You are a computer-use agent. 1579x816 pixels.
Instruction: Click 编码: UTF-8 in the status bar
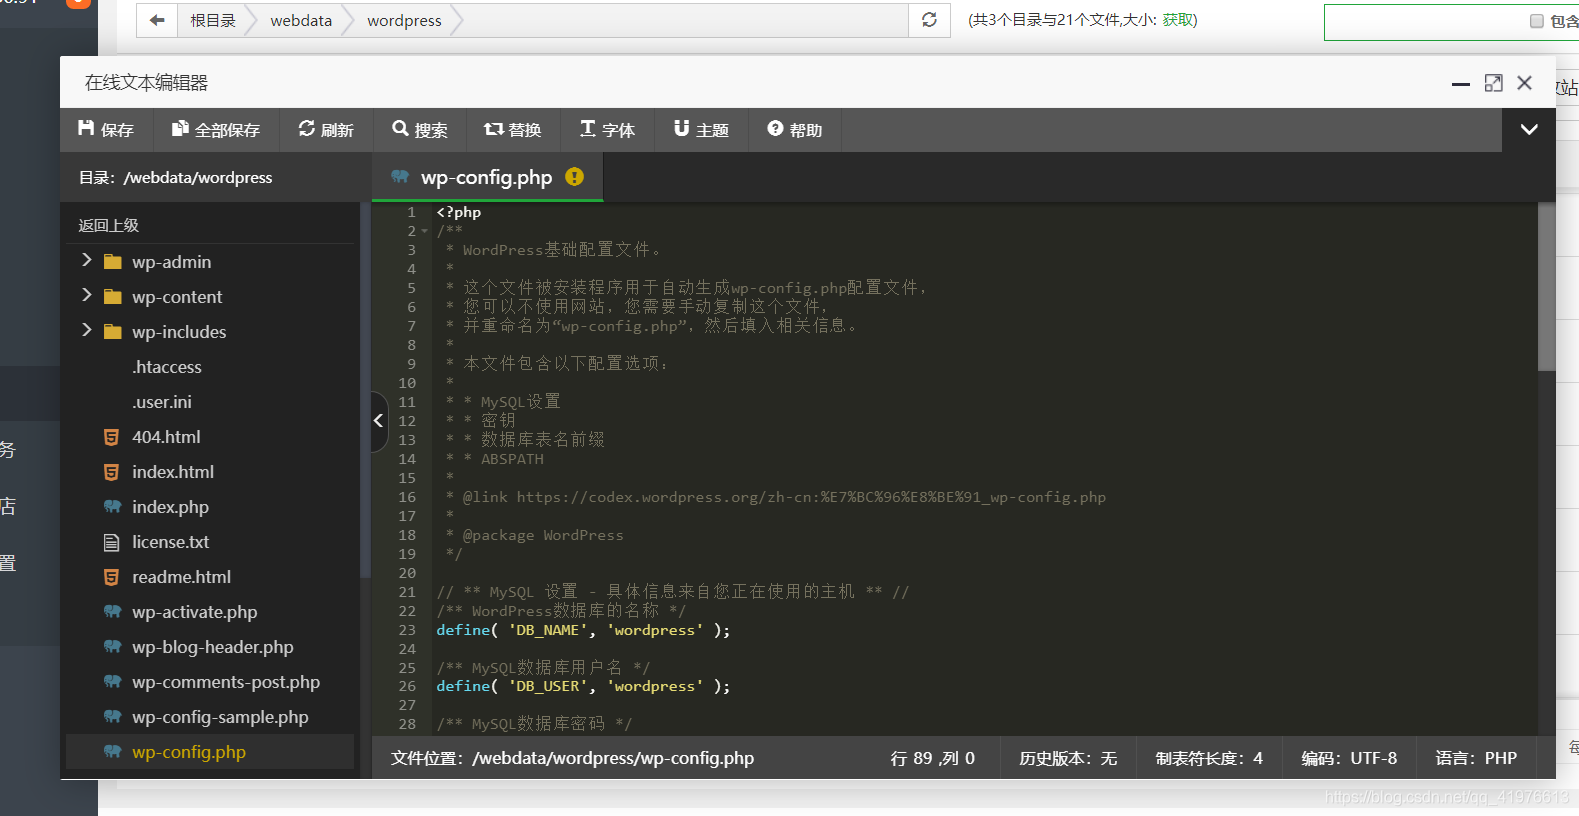coord(1349,758)
